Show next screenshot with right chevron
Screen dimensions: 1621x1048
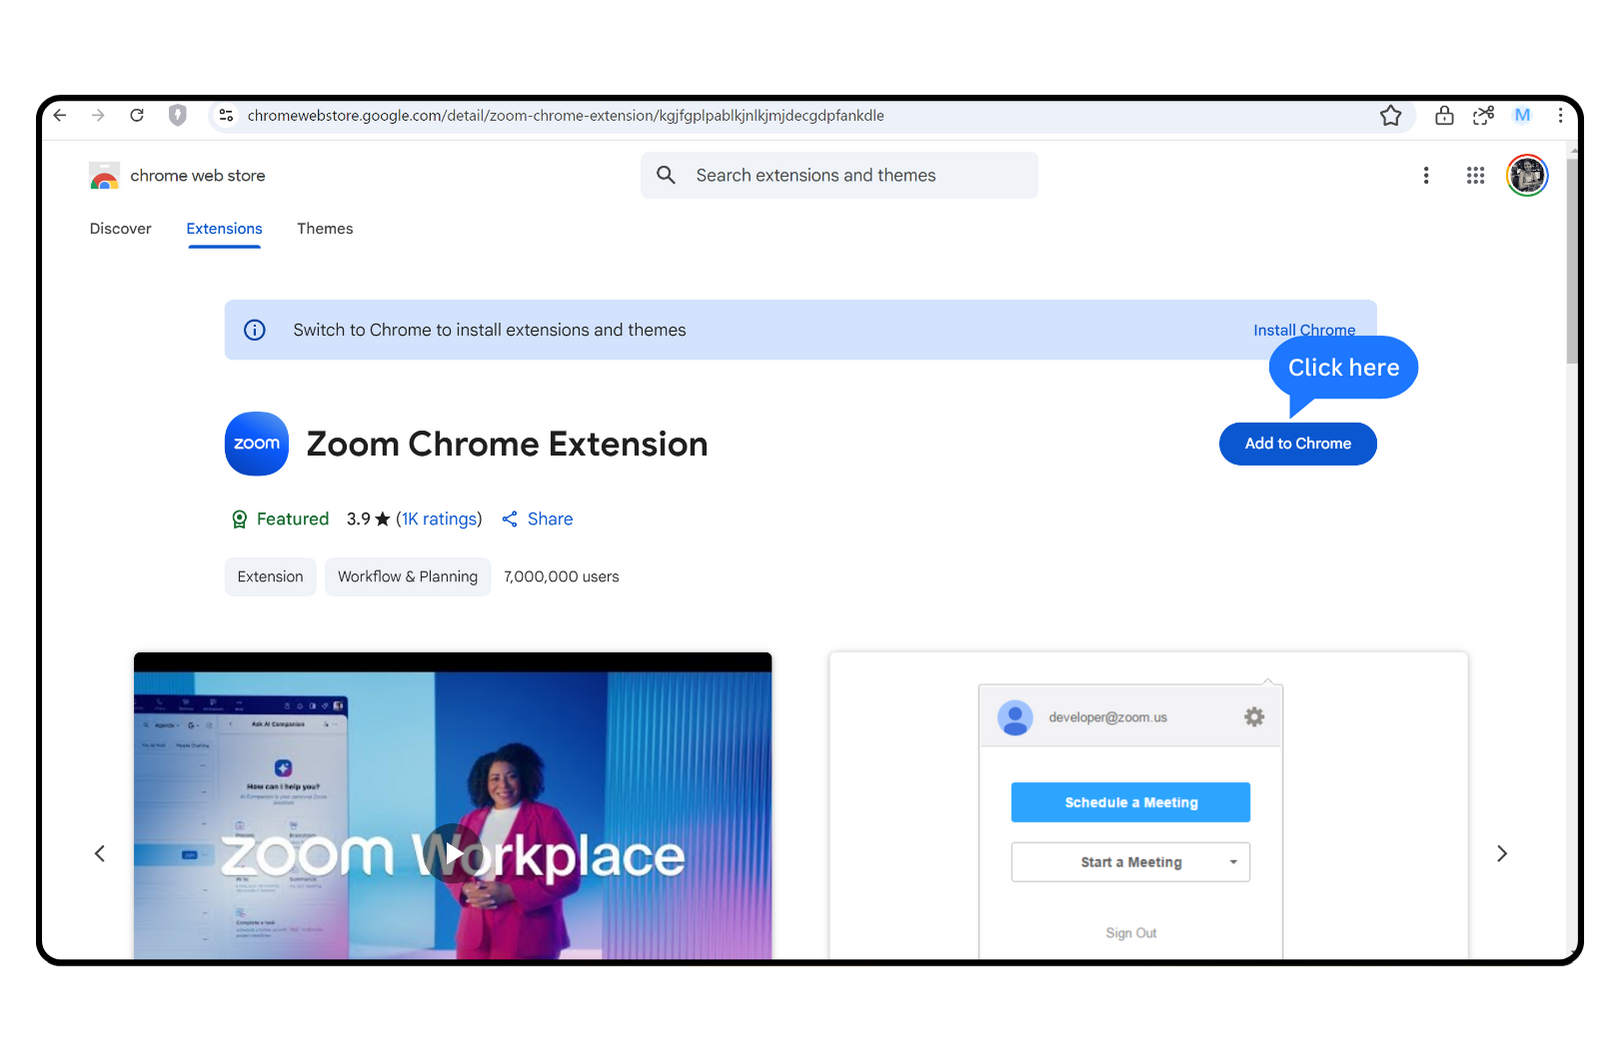pyautogui.click(x=1501, y=853)
